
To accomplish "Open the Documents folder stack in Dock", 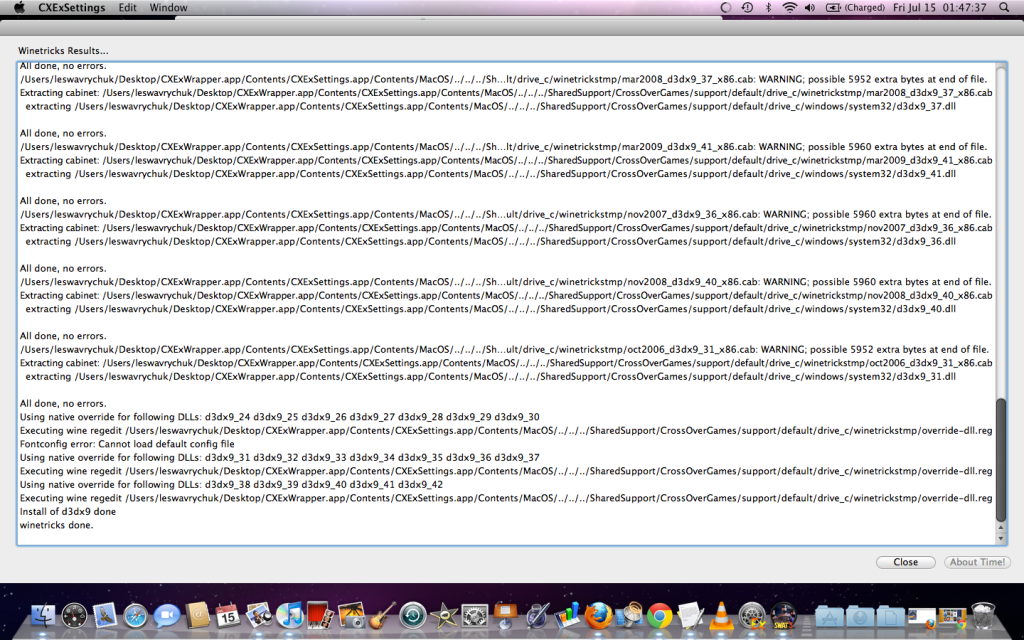I will 891,616.
